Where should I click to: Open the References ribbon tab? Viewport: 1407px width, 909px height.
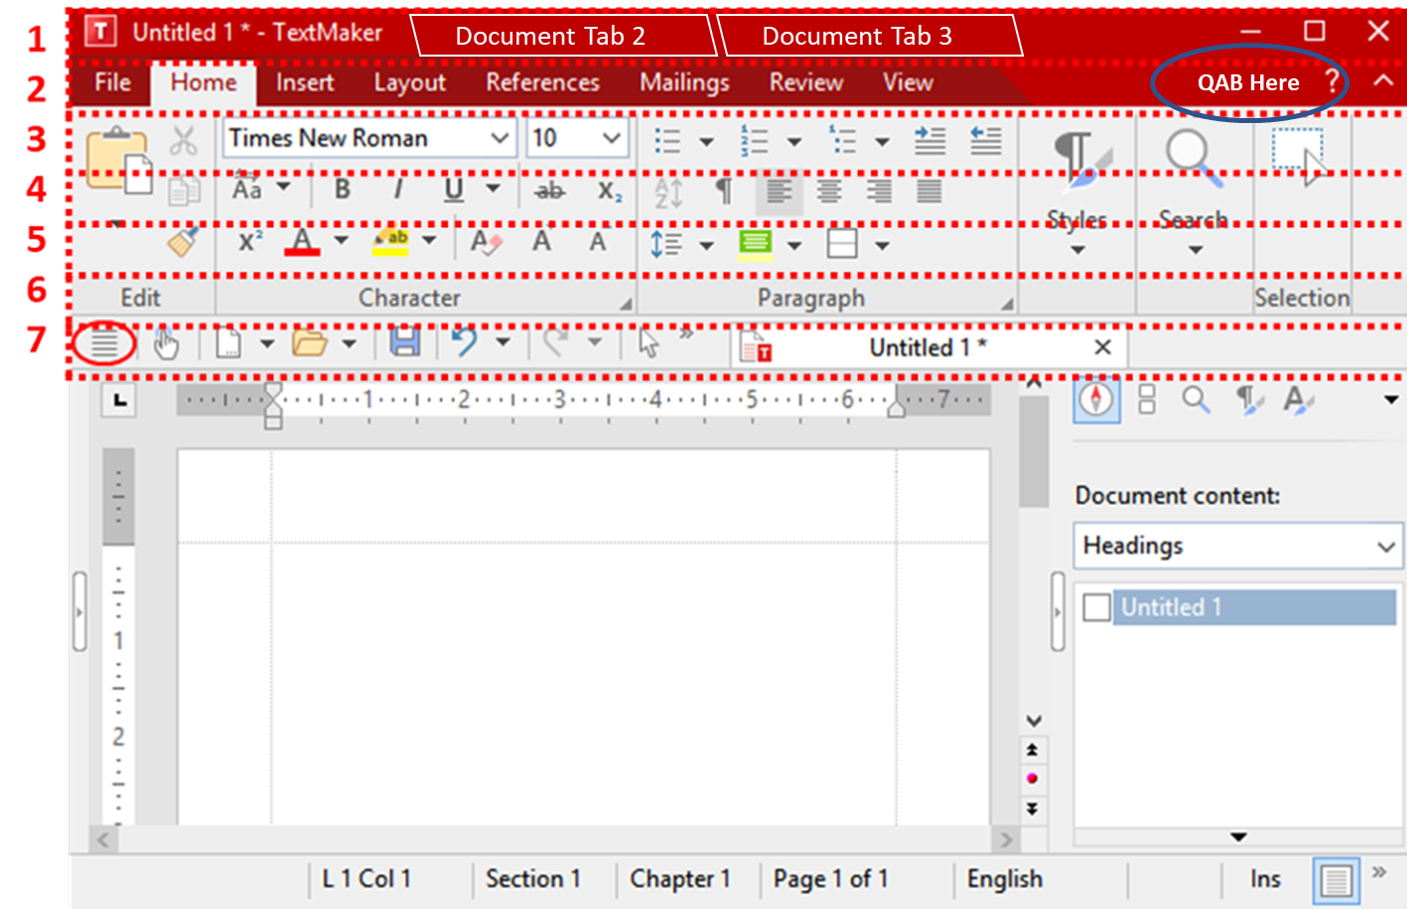(542, 83)
